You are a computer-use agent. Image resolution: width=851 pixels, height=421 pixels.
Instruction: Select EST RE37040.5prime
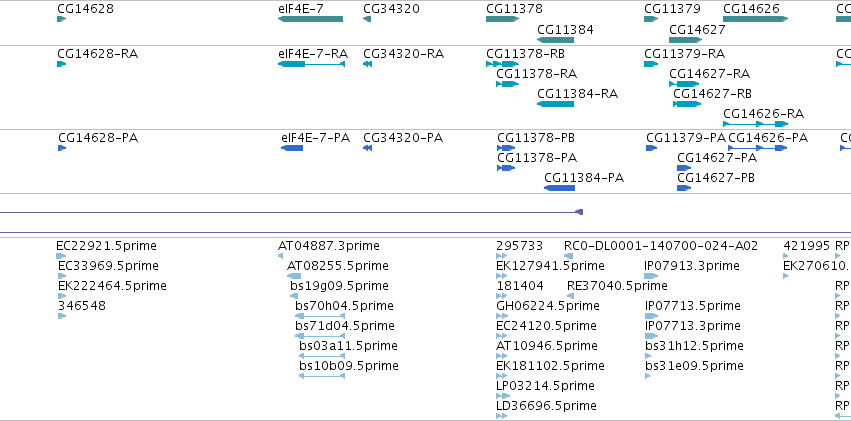pyautogui.click(x=617, y=286)
